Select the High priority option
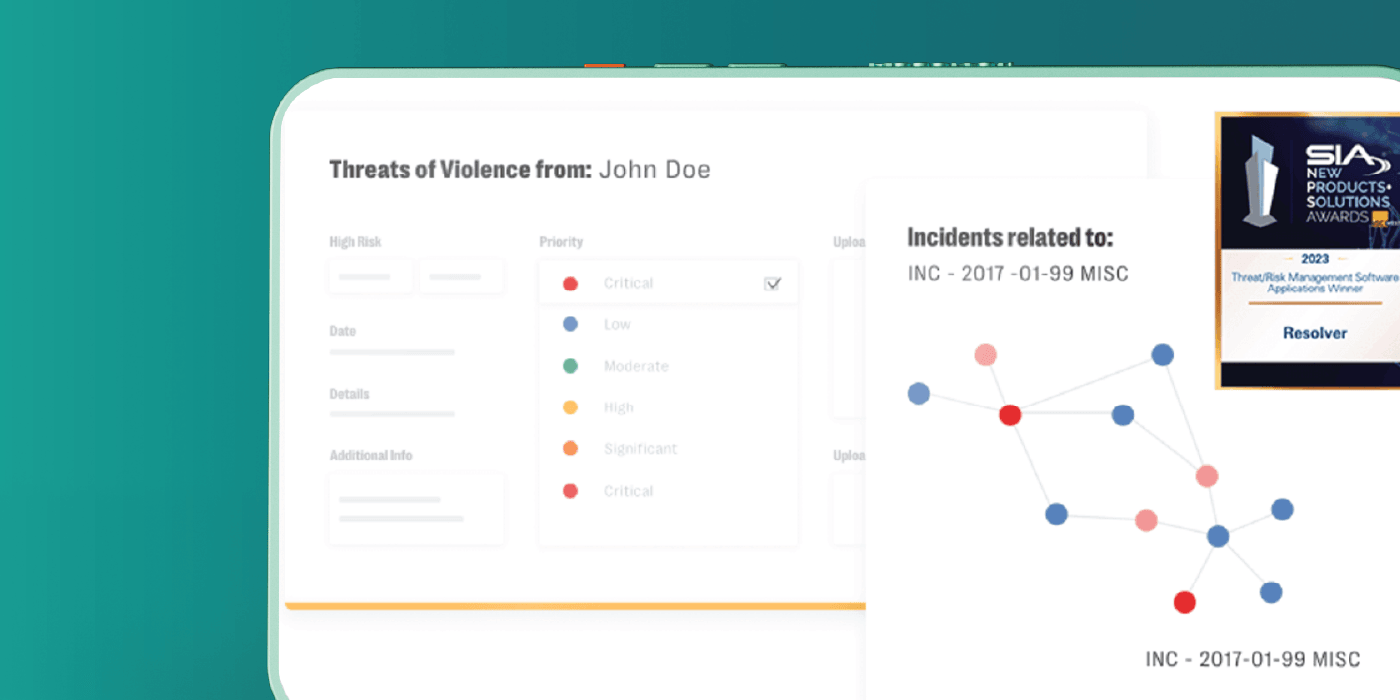 (618, 407)
